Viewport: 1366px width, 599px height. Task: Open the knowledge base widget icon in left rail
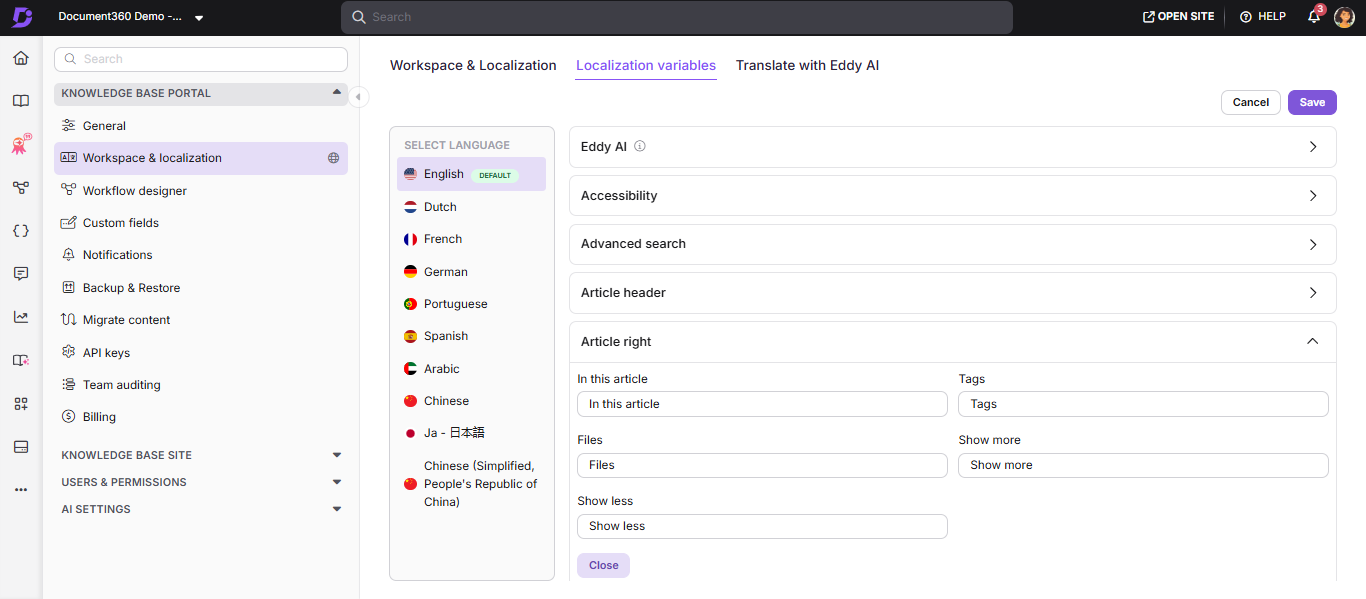coord(21,360)
